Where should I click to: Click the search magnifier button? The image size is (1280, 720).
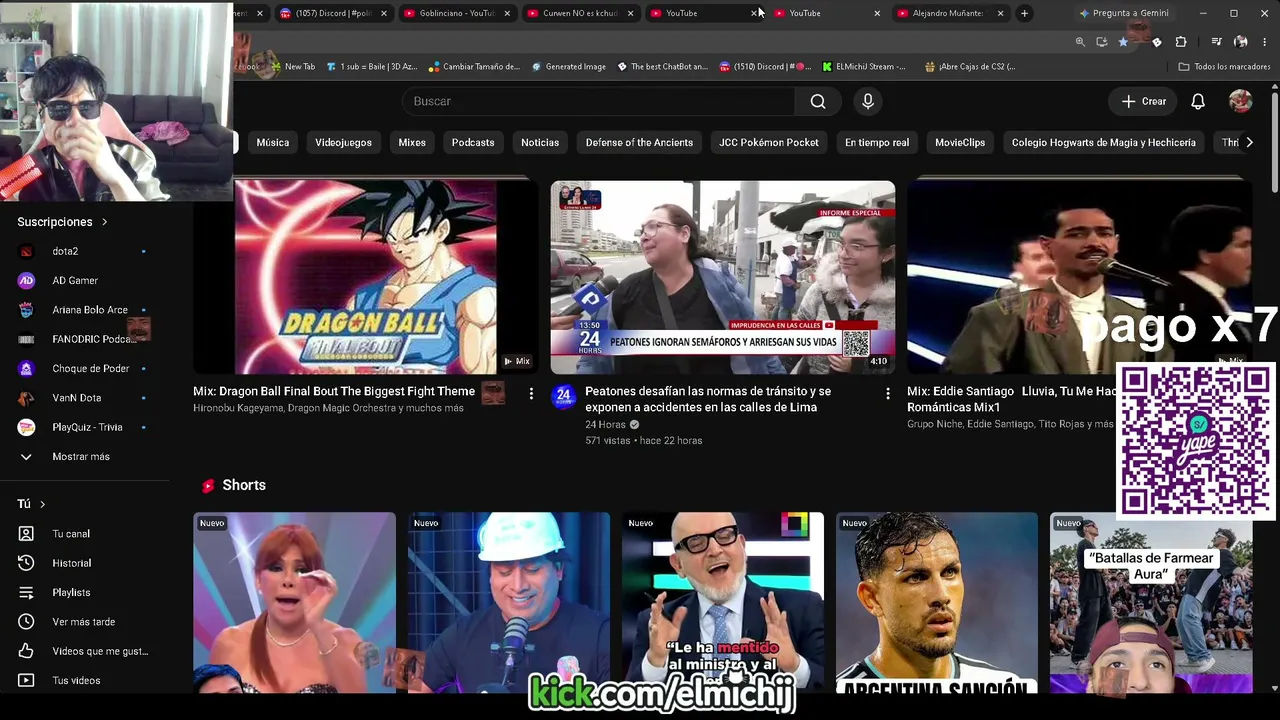818,101
